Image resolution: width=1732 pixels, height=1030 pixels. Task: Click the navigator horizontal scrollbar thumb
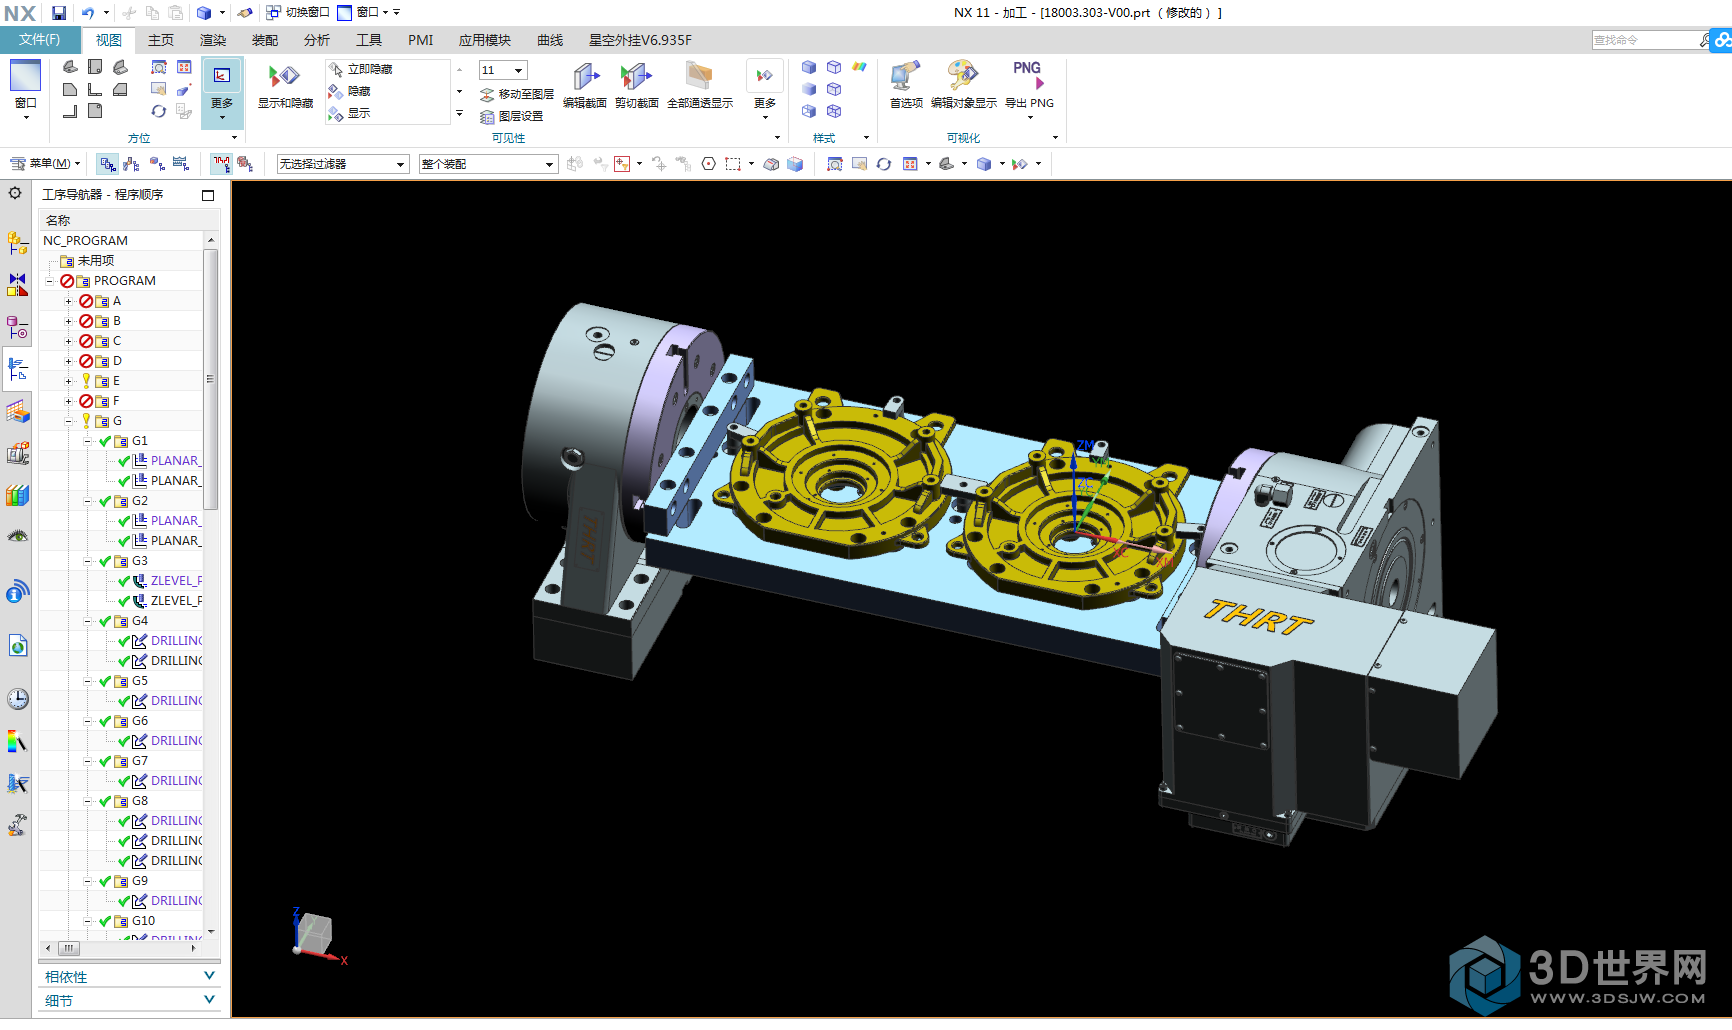68,947
